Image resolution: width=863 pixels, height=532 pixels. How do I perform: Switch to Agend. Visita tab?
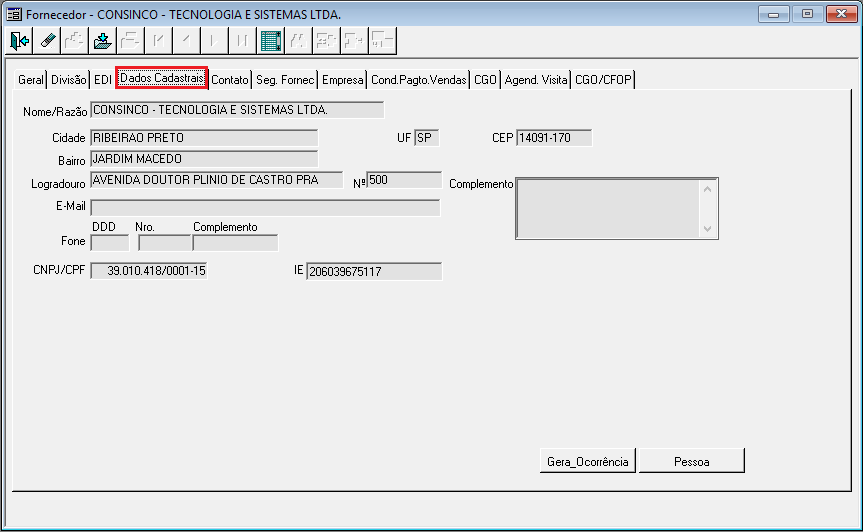(x=536, y=80)
